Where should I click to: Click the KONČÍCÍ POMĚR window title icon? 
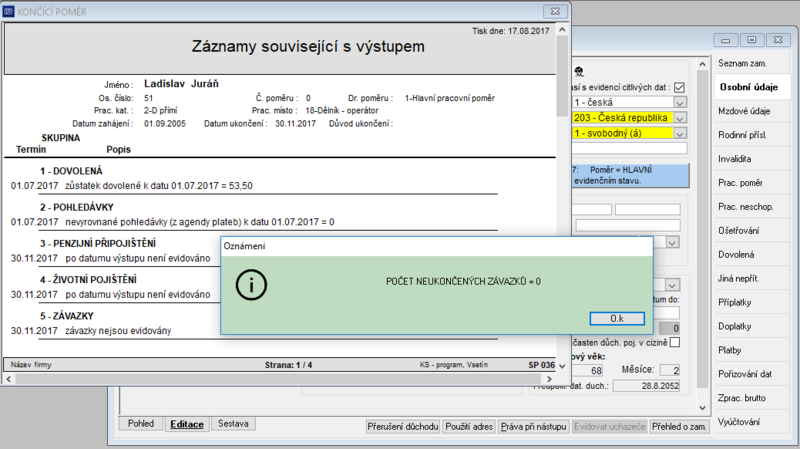coord(8,11)
